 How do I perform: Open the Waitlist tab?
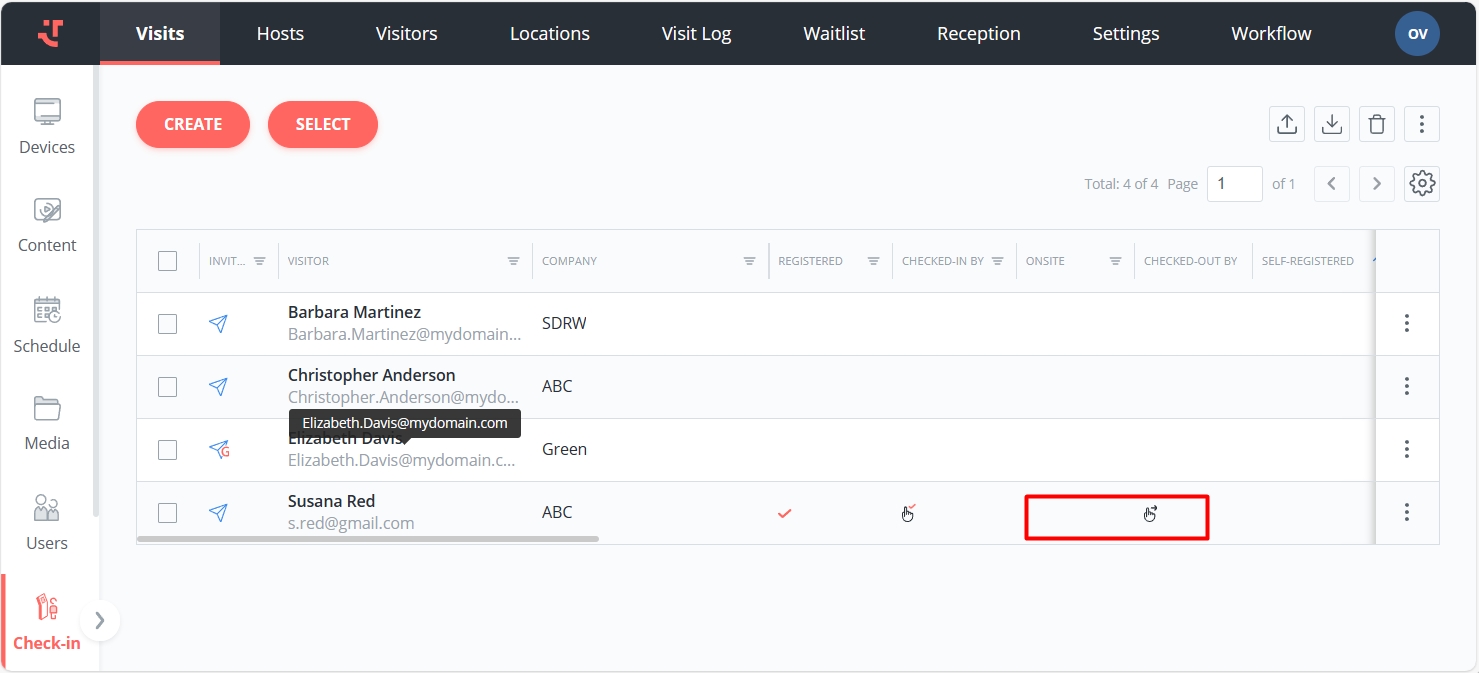[834, 33]
